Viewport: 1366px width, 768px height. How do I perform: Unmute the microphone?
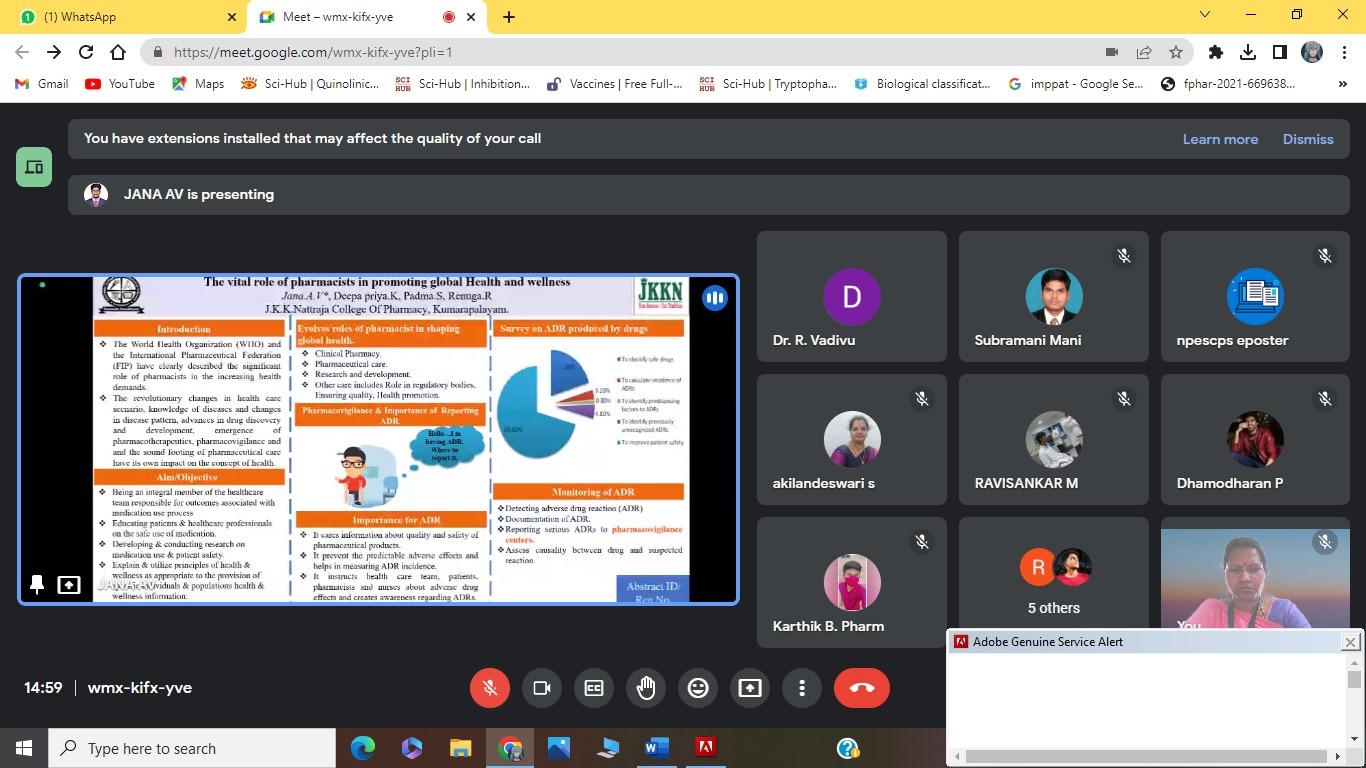pyautogui.click(x=490, y=688)
